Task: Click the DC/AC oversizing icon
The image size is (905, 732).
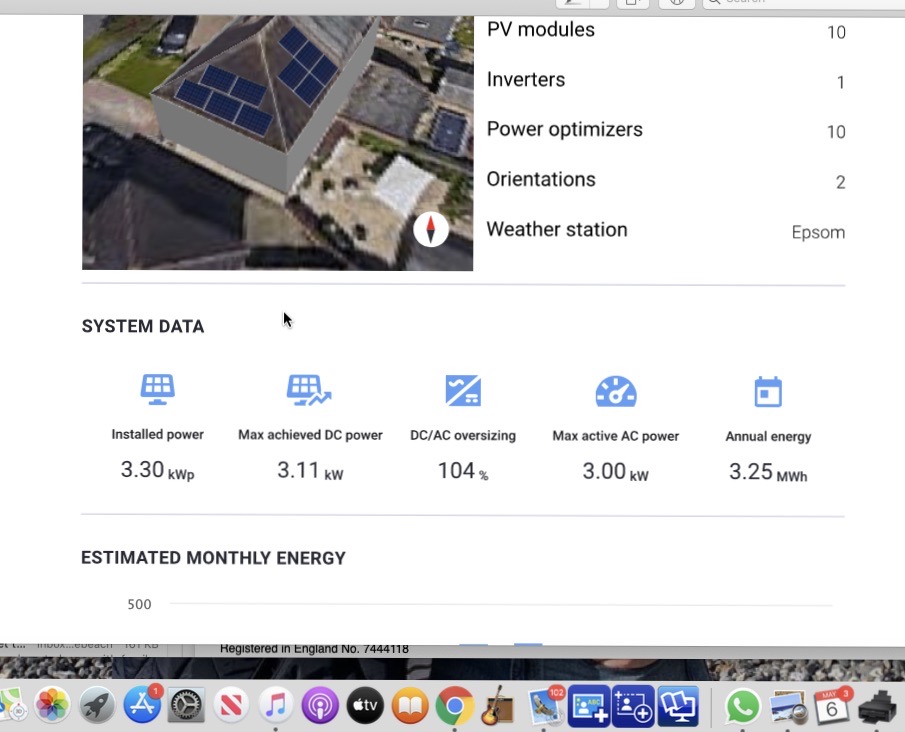Action: (x=463, y=391)
